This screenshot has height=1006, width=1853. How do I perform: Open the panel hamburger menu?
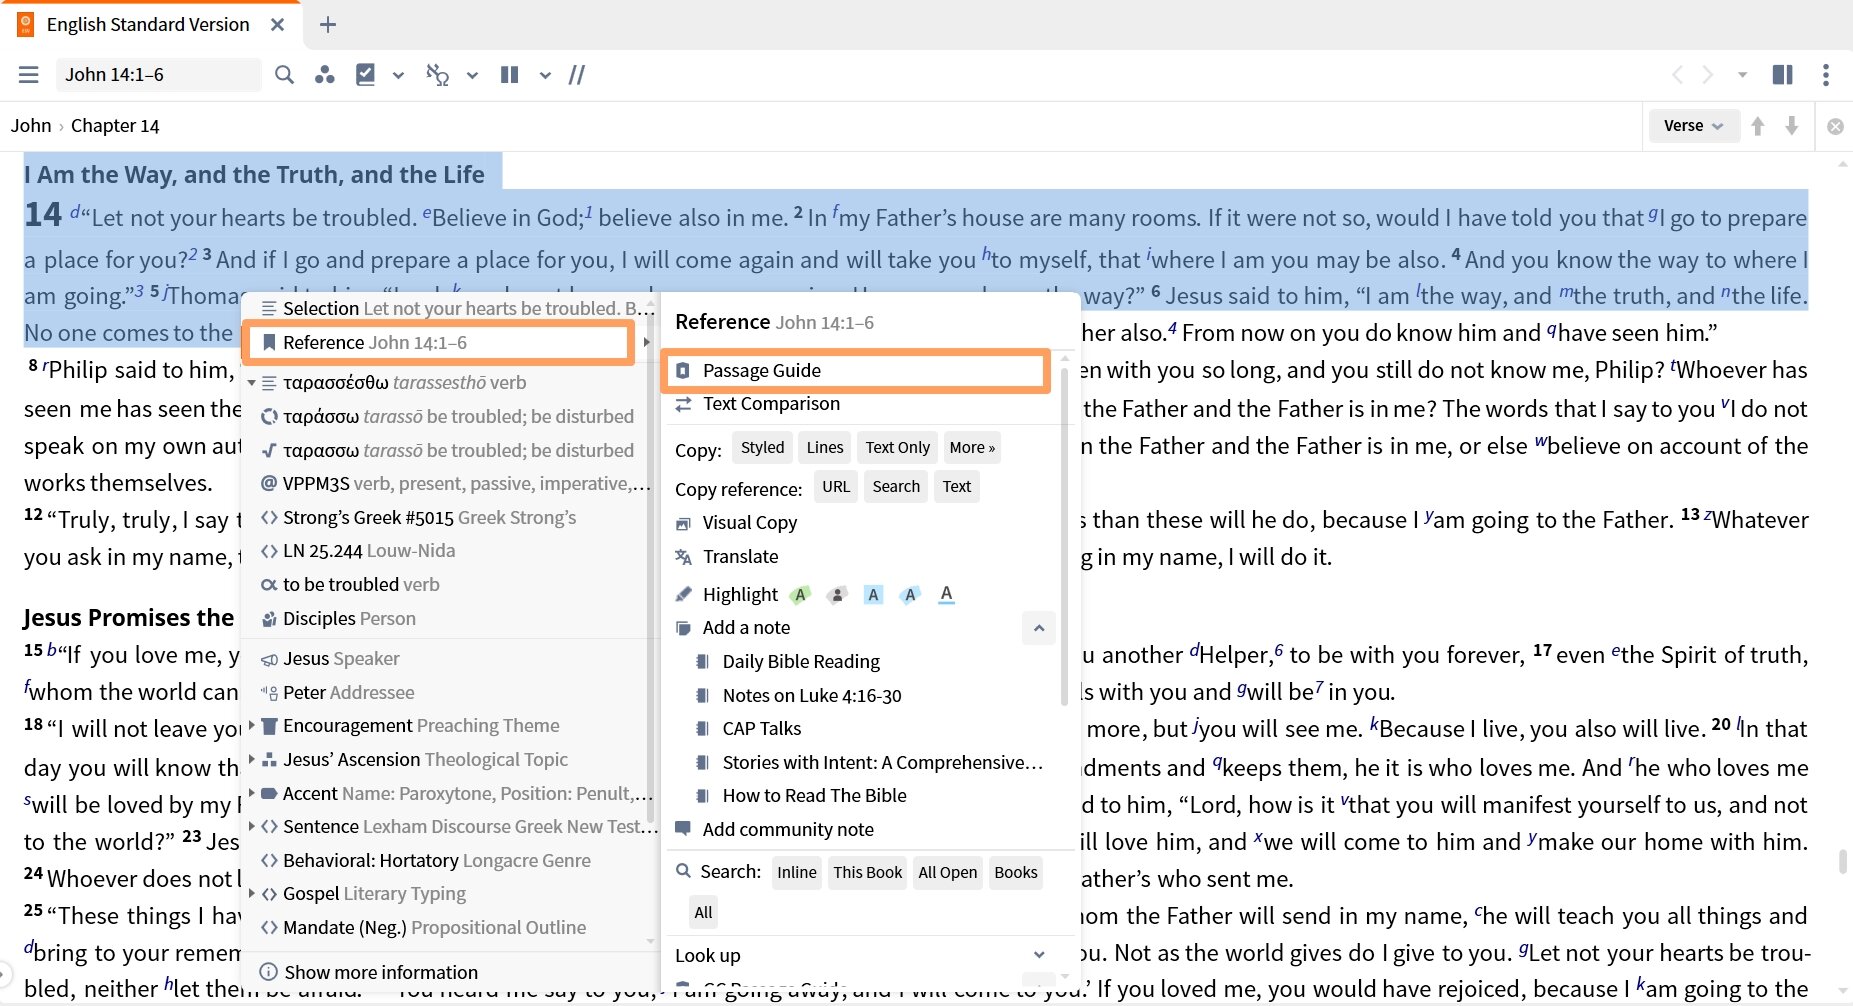click(x=29, y=75)
